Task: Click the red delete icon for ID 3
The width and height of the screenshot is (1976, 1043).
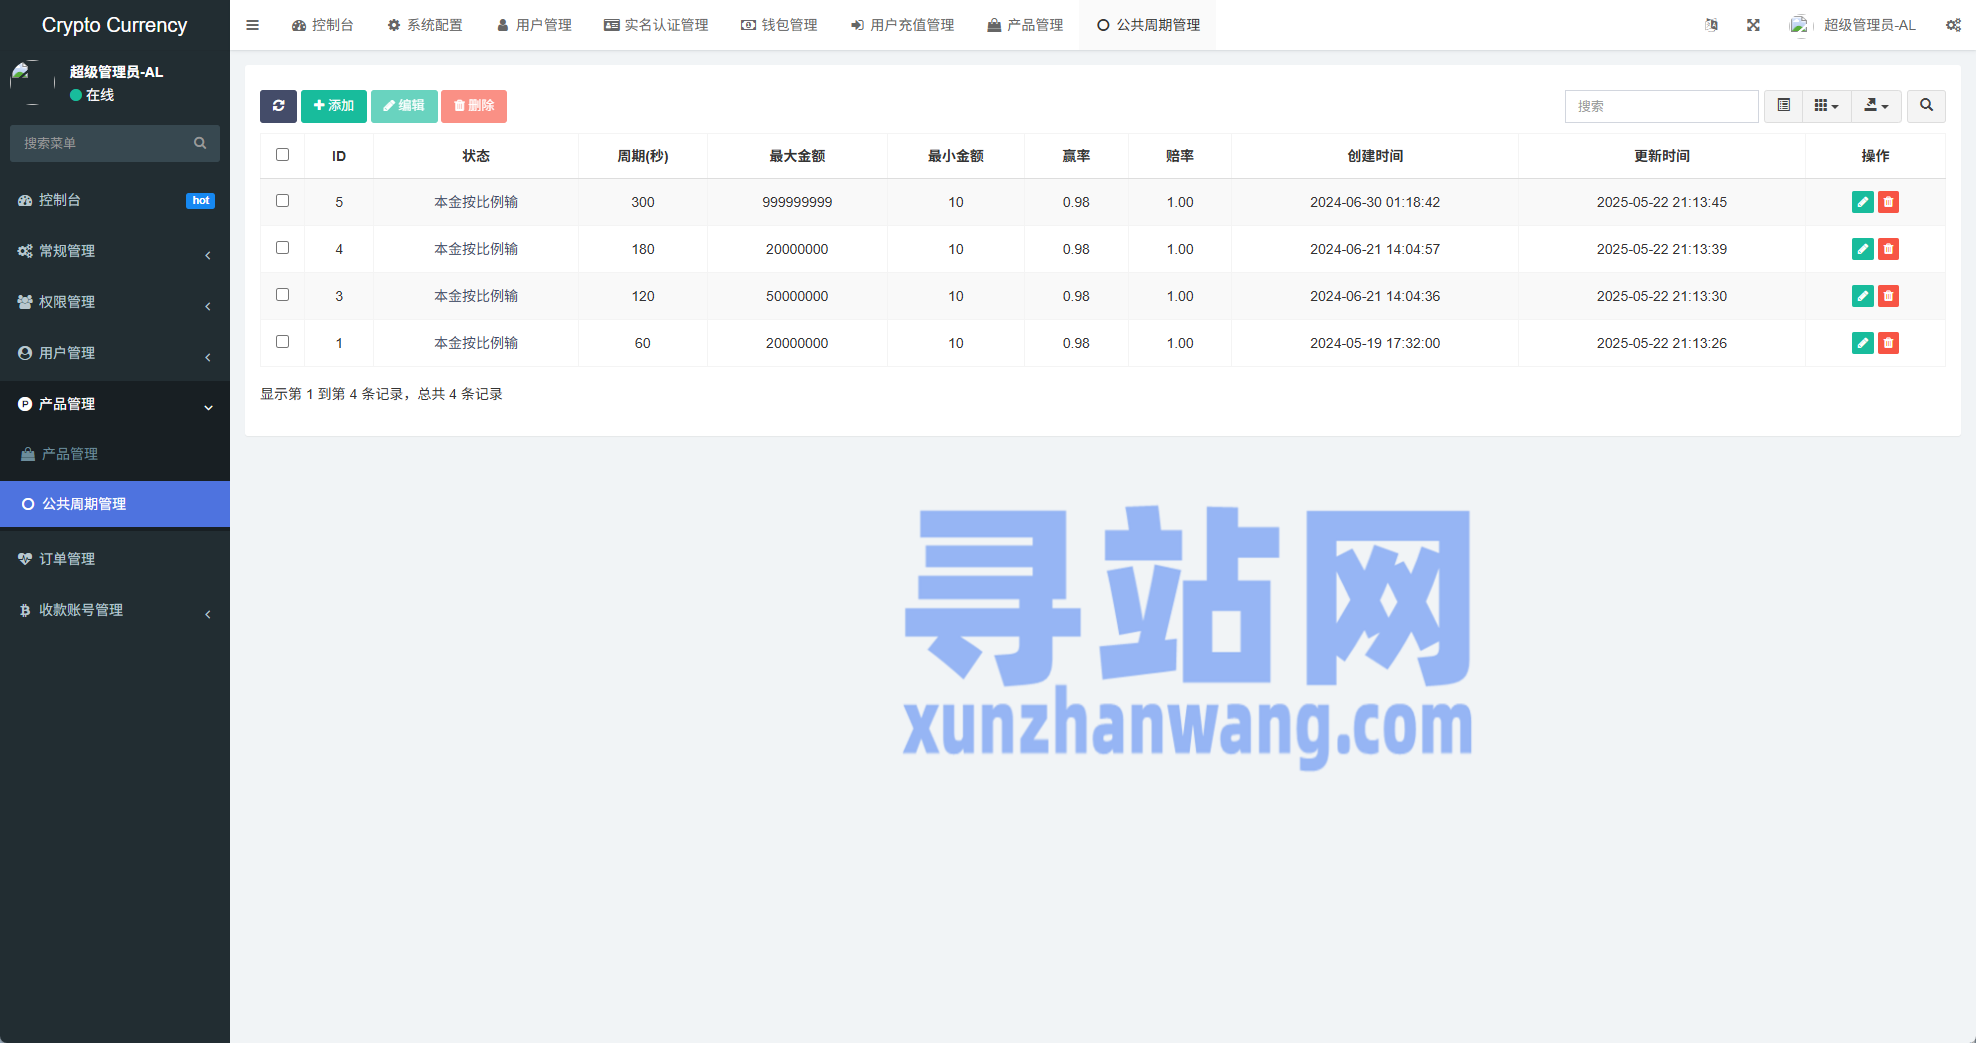Action: pyautogui.click(x=1888, y=296)
